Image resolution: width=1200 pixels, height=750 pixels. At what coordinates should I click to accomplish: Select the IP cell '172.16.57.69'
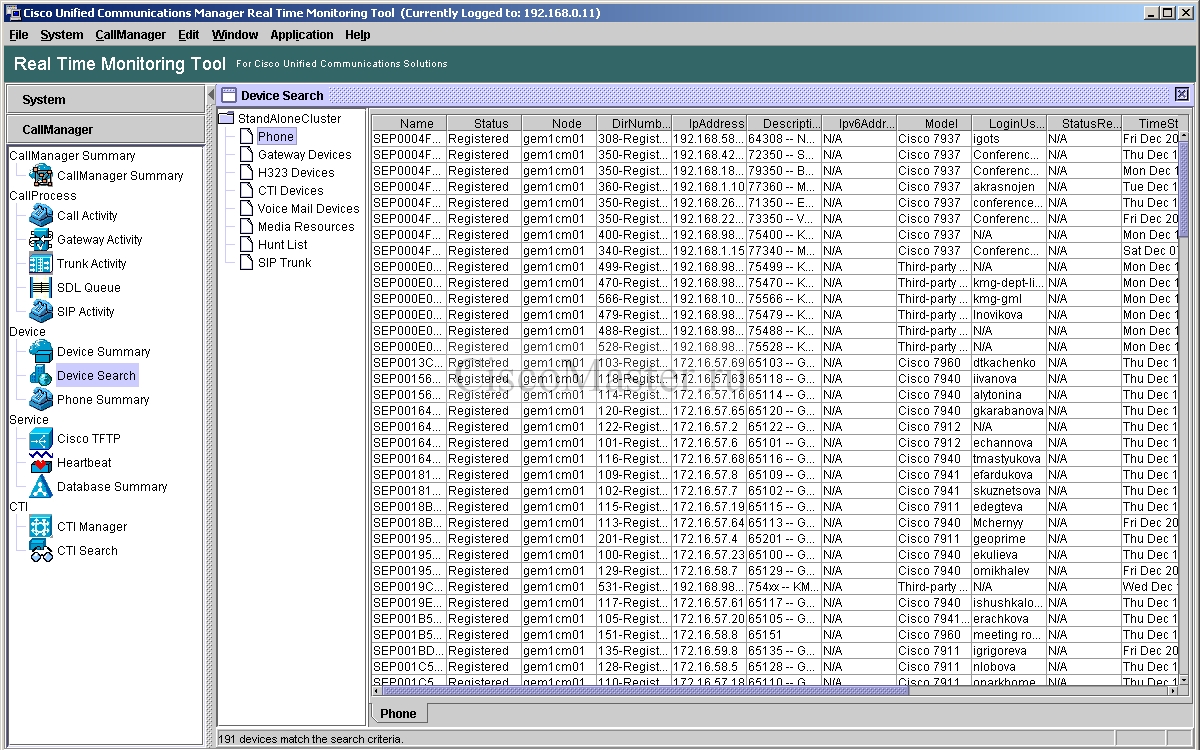pos(709,363)
